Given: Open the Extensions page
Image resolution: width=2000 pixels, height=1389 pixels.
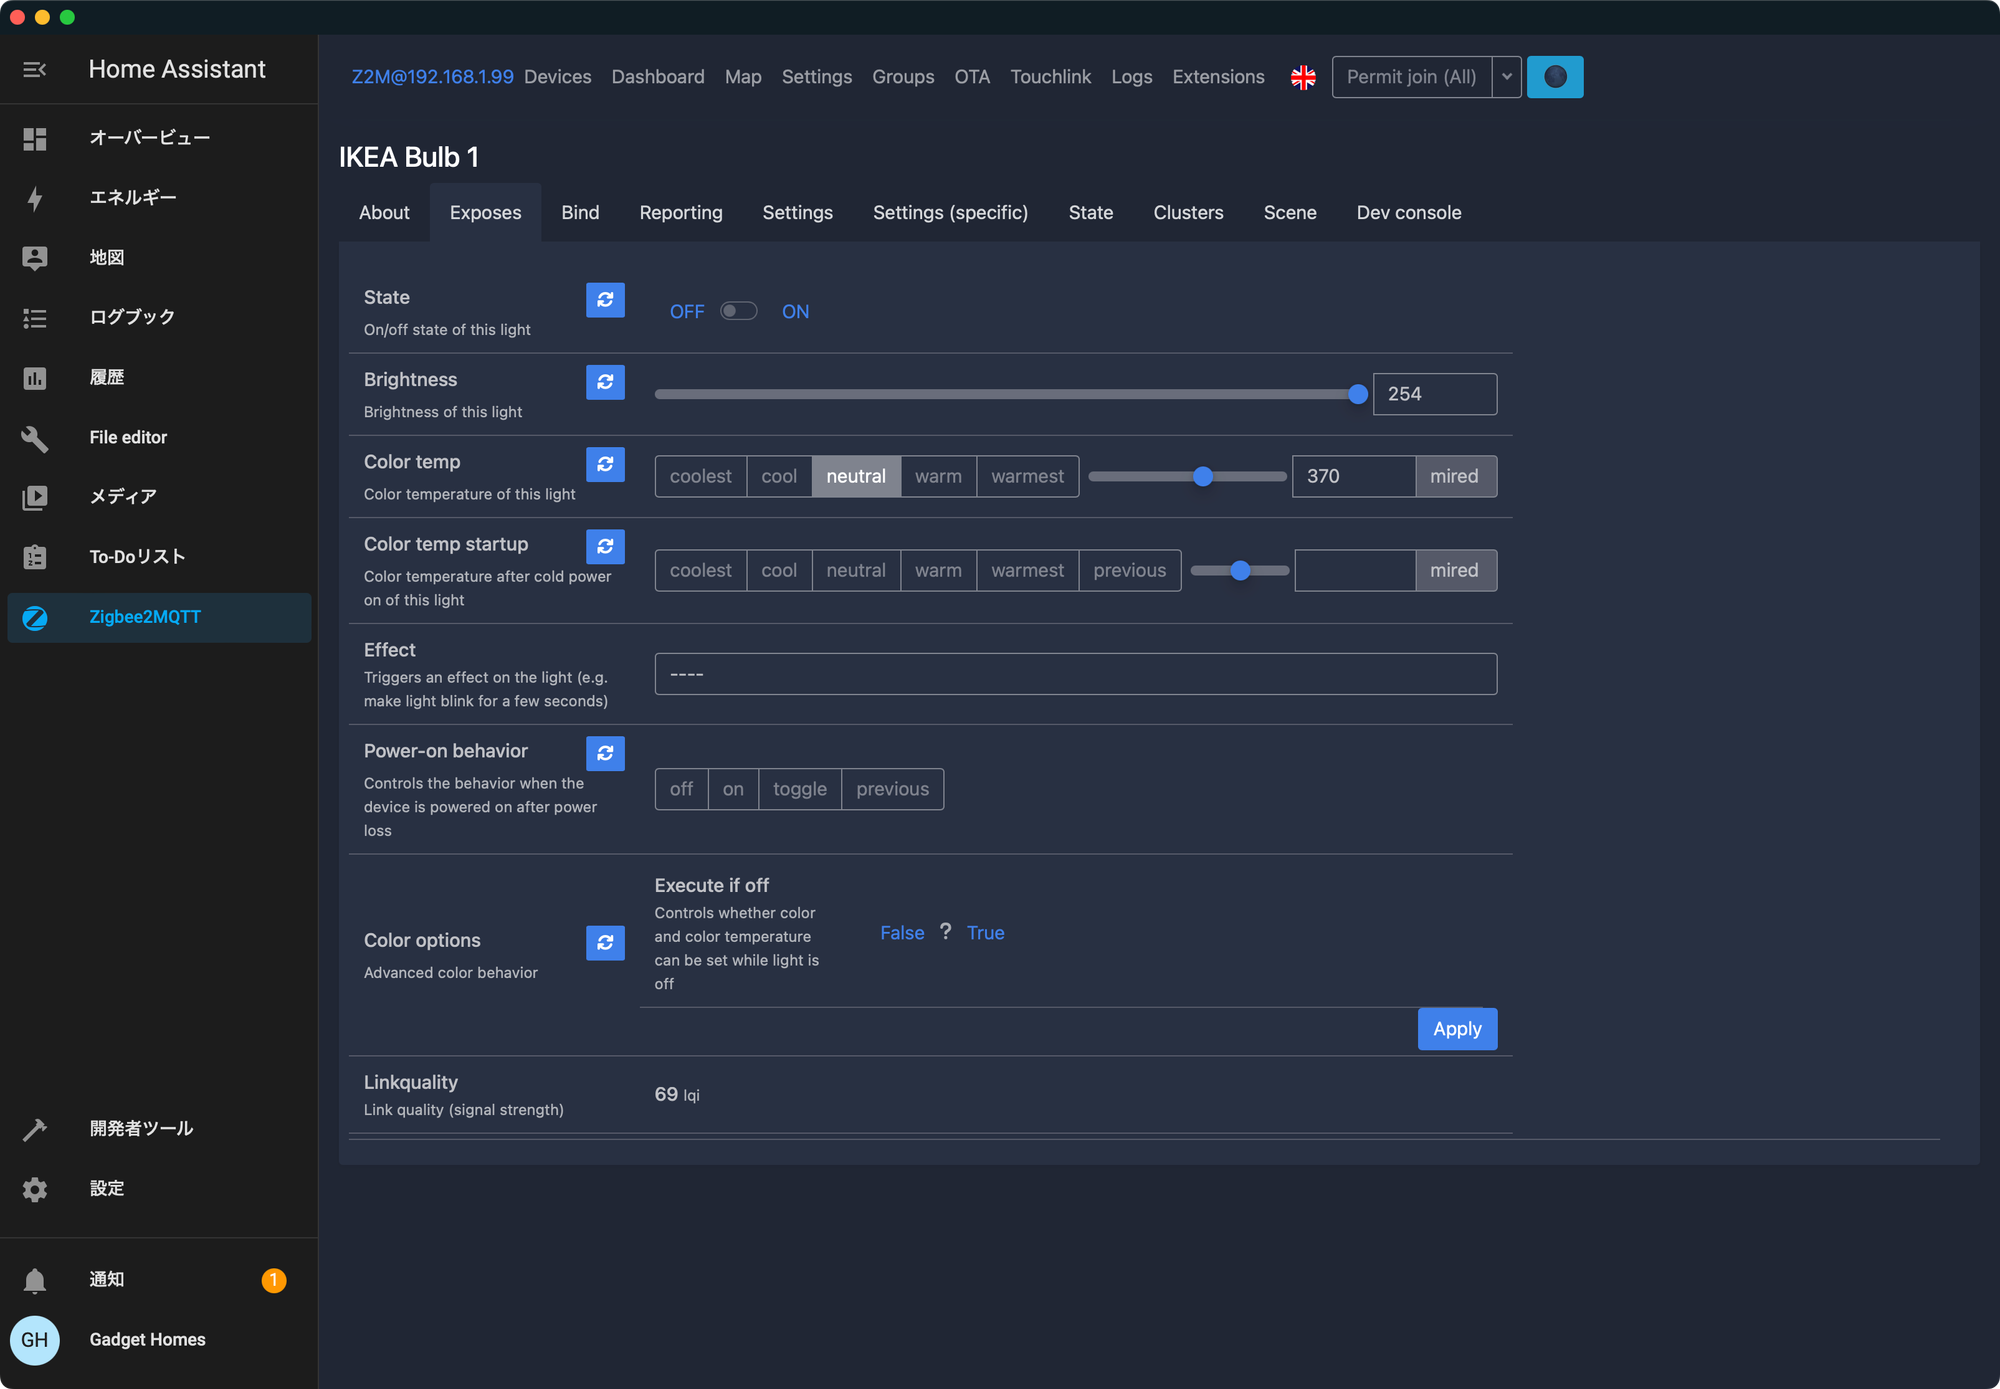Looking at the screenshot, I should pos(1218,77).
